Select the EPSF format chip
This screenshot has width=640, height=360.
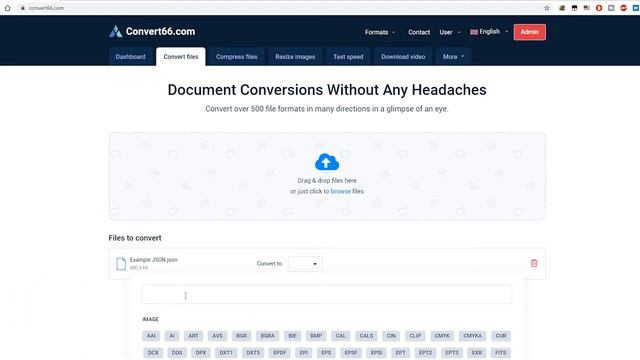click(x=351, y=353)
